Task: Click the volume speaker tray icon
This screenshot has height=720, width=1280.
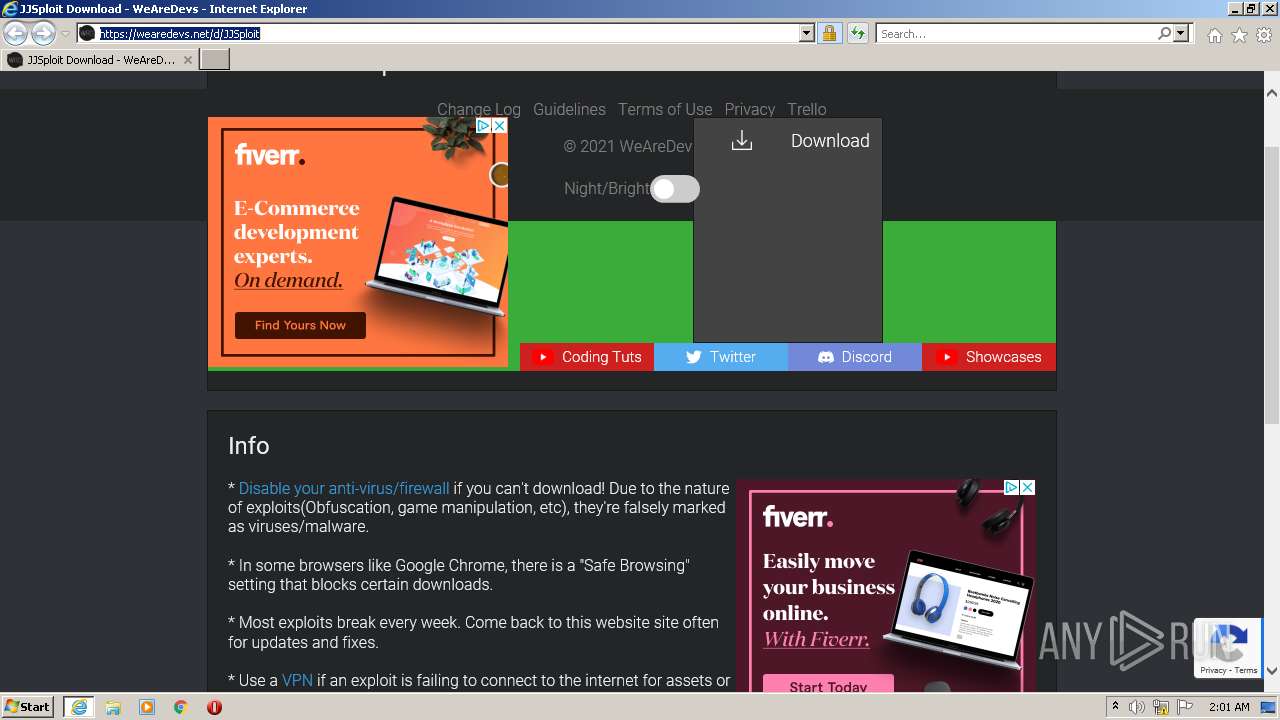Action: tap(1137, 707)
